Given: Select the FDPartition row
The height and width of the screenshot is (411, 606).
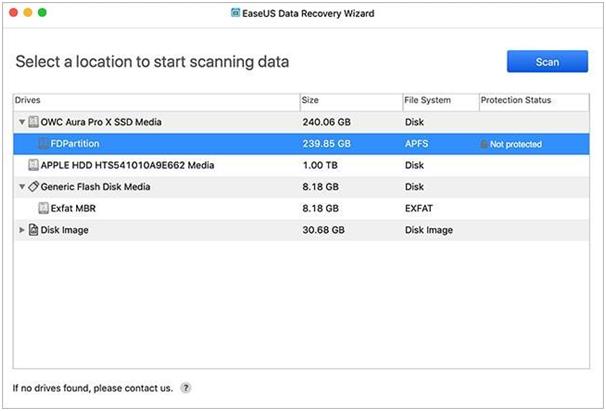Looking at the screenshot, I should click(301, 144).
